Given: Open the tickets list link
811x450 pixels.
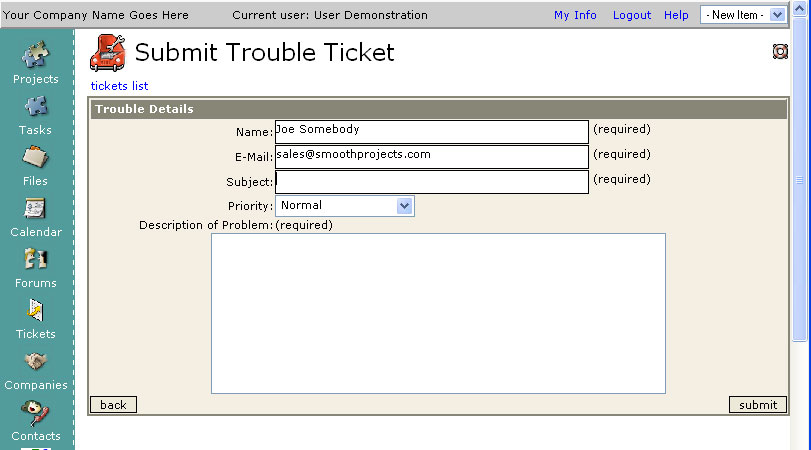Looking at the screenshot, I should pyautogui.click(x=119, y=86).
